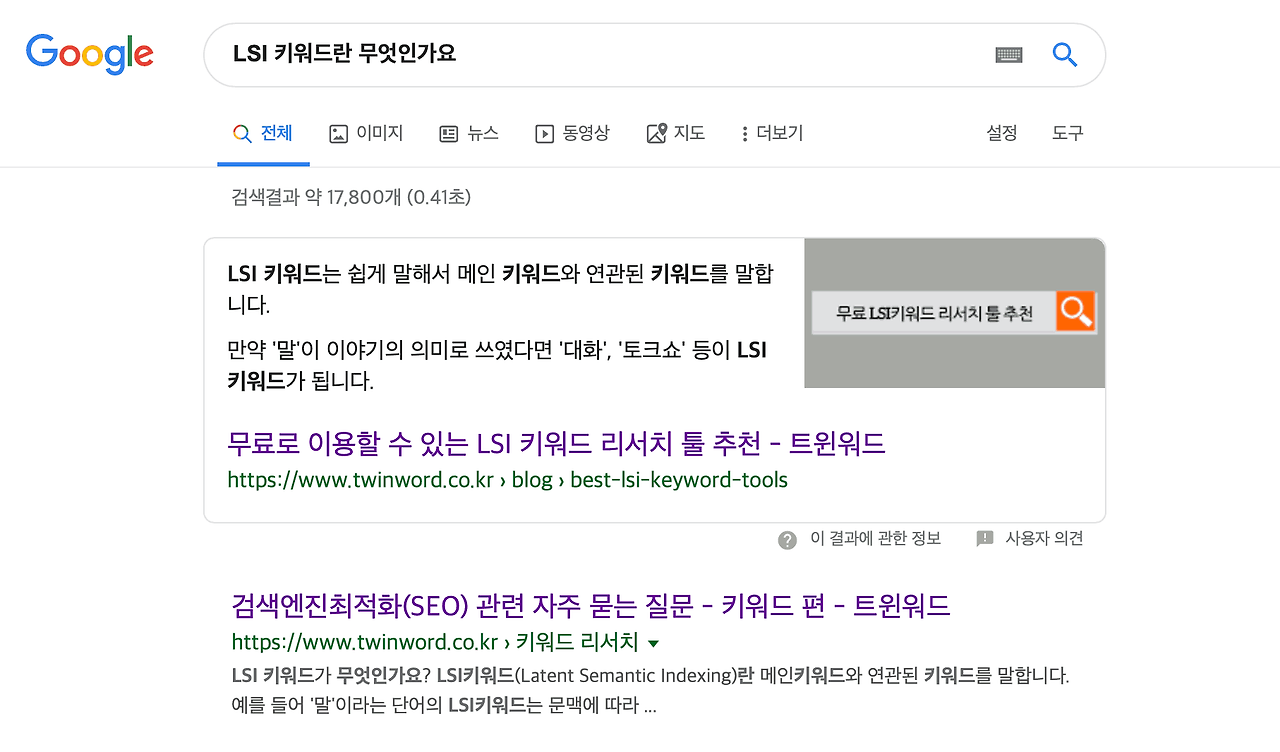Open 도구 search tools

tap(1068, 133)
